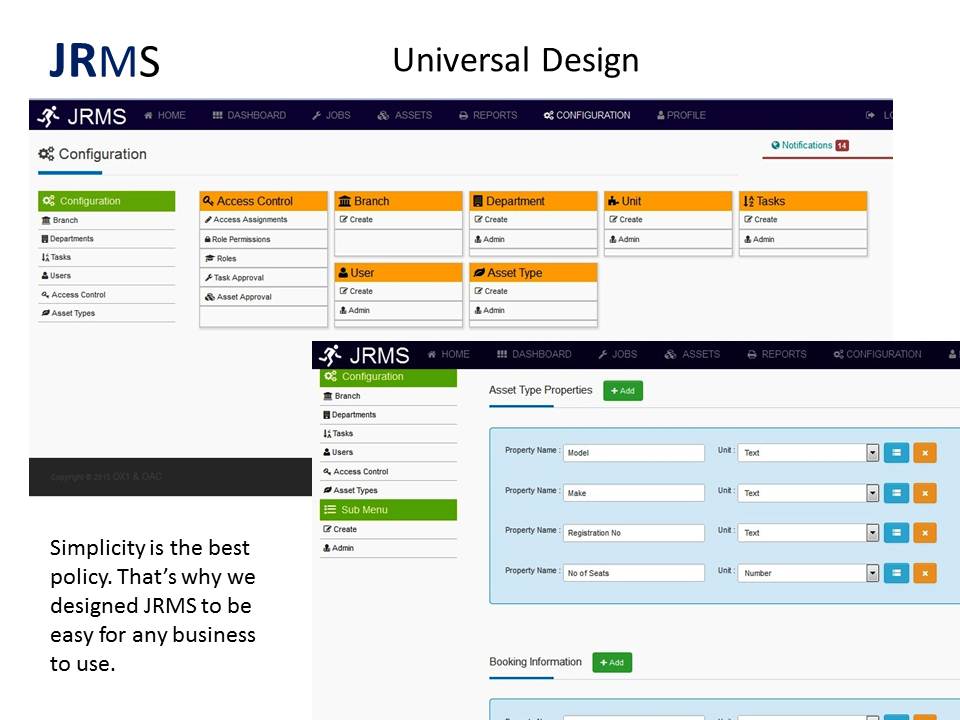Click the logout arrow icon in top navbar
This screenshot has width=960, height=720.
coord(870,115)
